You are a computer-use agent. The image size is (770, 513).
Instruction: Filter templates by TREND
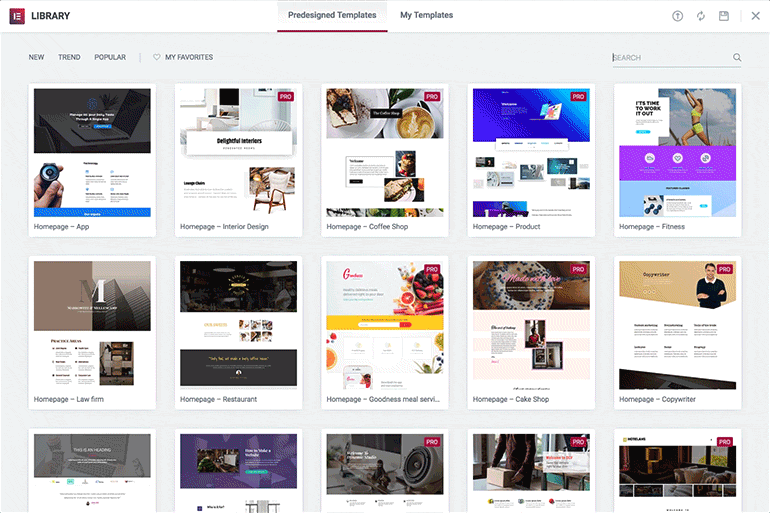69,57
